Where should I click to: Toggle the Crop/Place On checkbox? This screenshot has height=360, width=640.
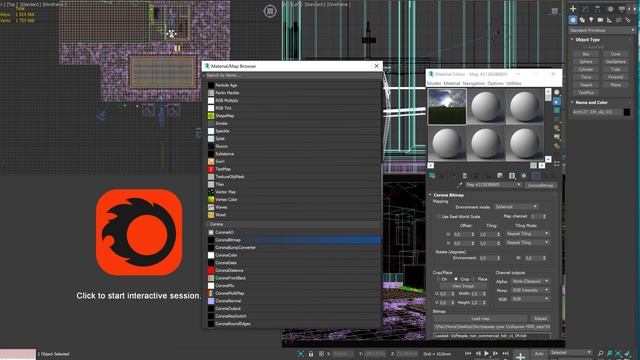coord(438,279)
